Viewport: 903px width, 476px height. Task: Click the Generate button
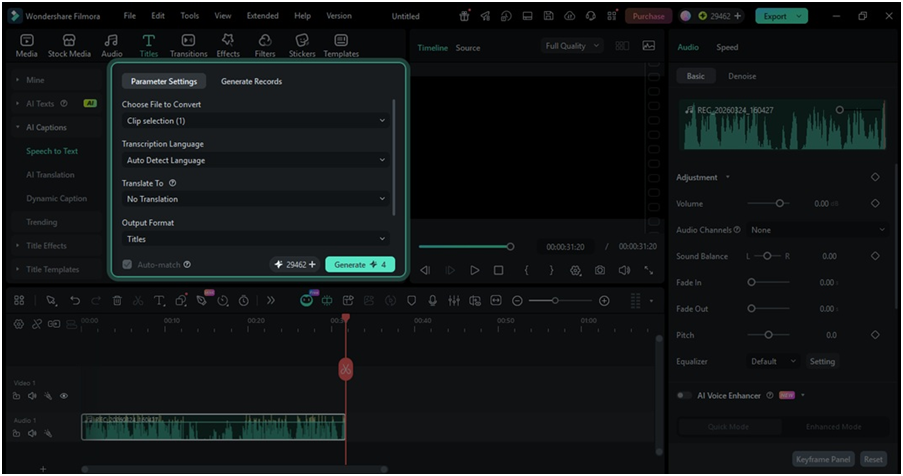[x=360, y=264]
